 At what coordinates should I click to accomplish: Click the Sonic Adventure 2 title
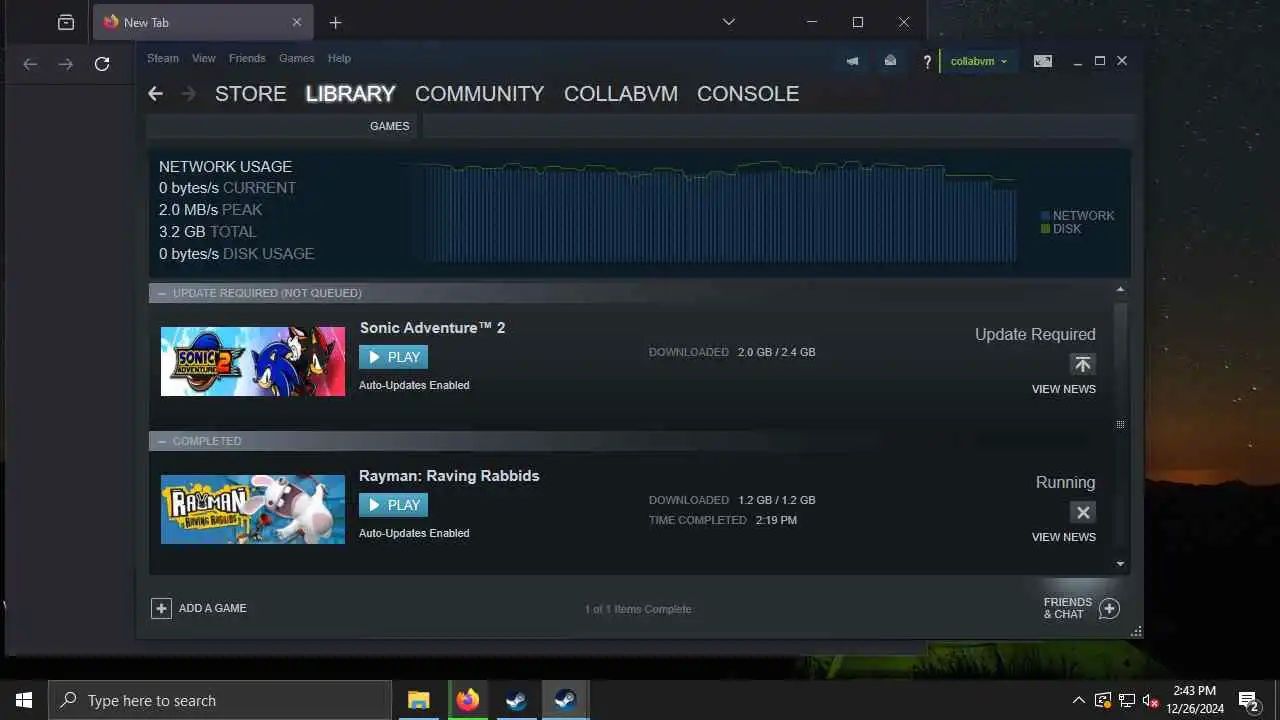click(432, 328)
